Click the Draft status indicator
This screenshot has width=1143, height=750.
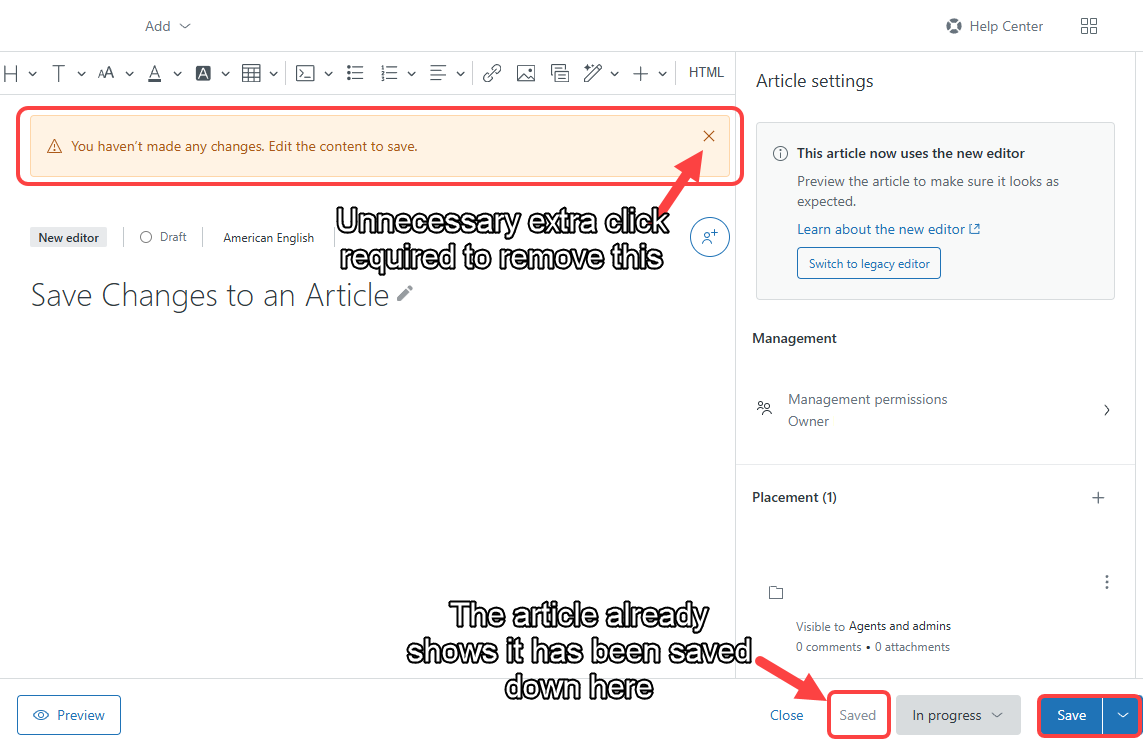pos(164,237)
